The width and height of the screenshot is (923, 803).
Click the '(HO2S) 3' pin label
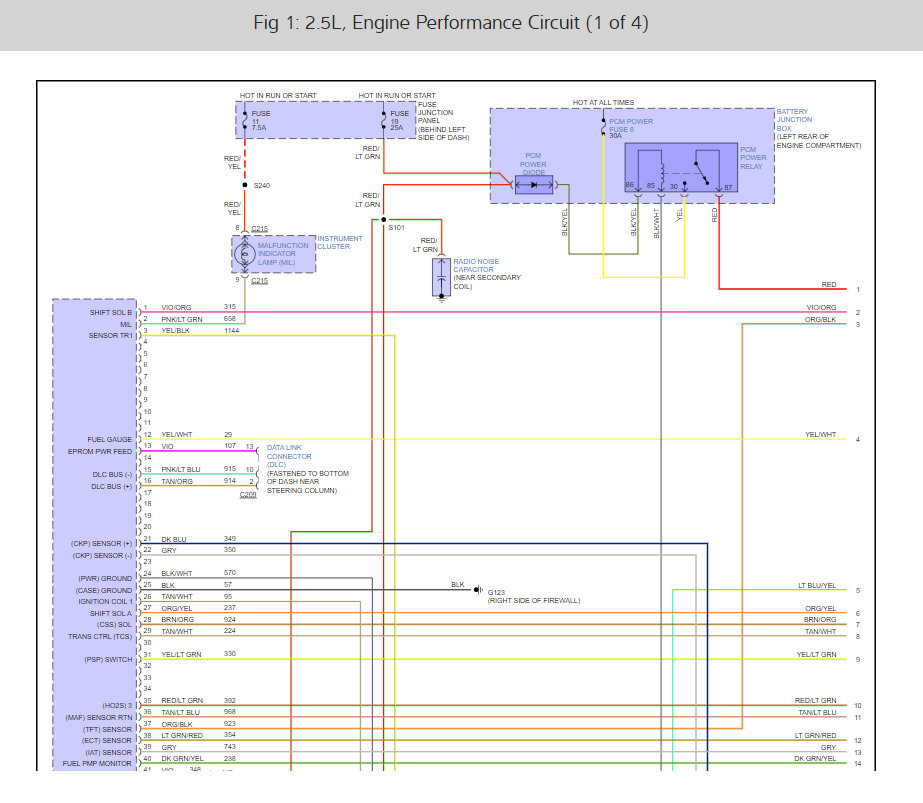[117, 705]
